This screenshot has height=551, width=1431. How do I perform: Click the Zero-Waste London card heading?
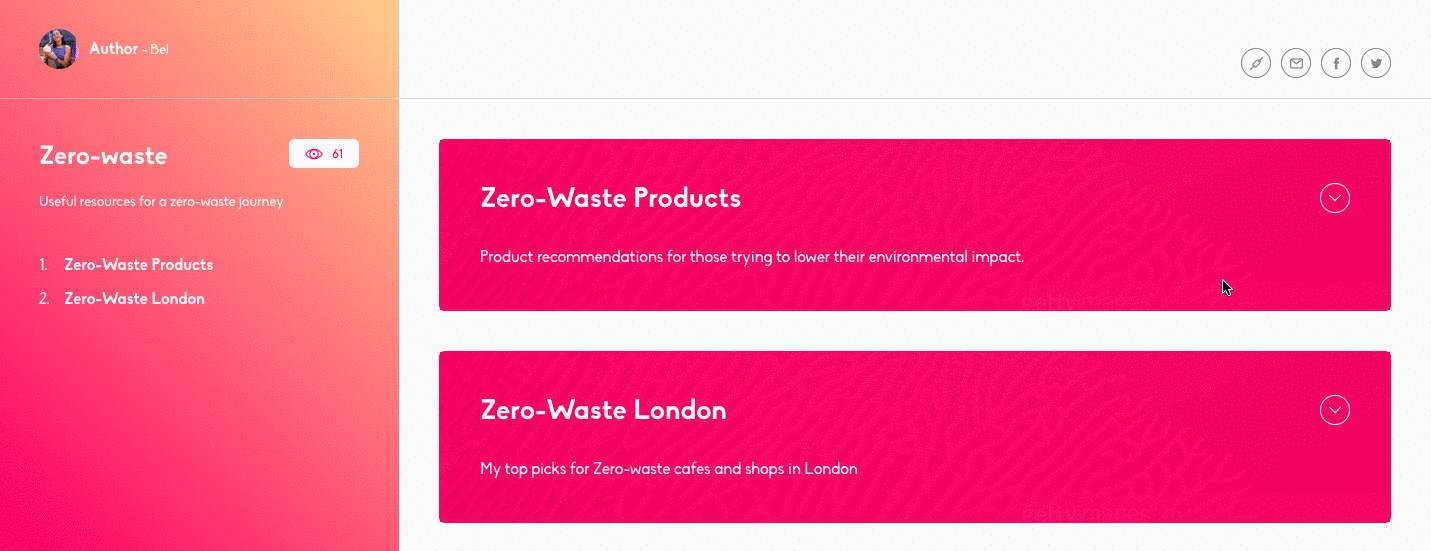603,410
